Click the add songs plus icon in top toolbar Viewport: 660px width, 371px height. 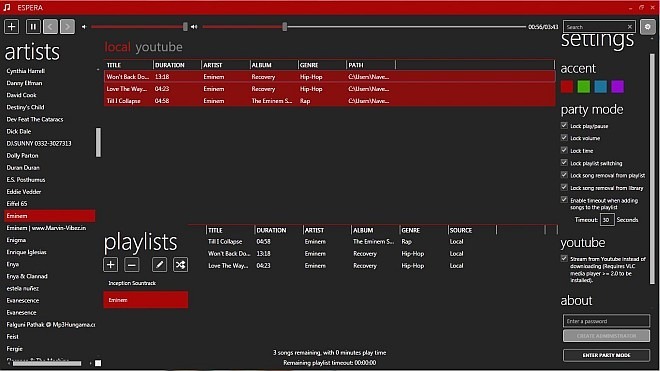[x=11, y=27]
